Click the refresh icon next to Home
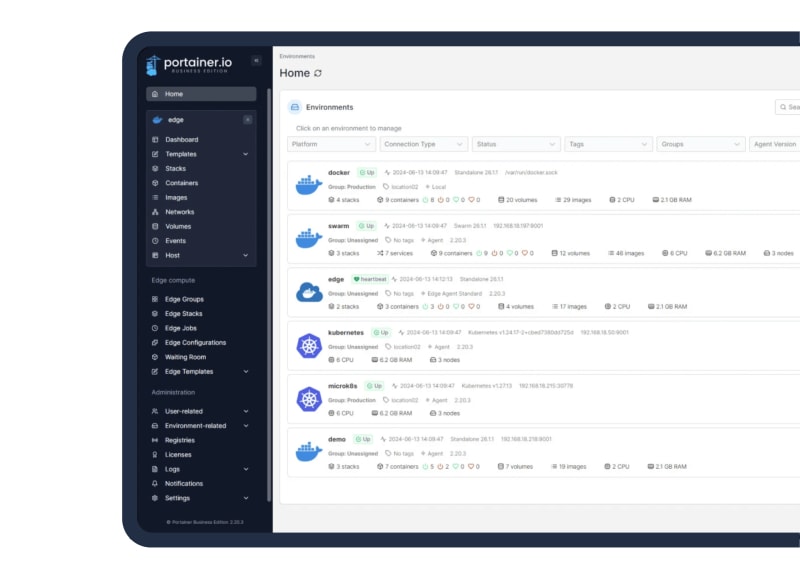 [x=318, y=73]
